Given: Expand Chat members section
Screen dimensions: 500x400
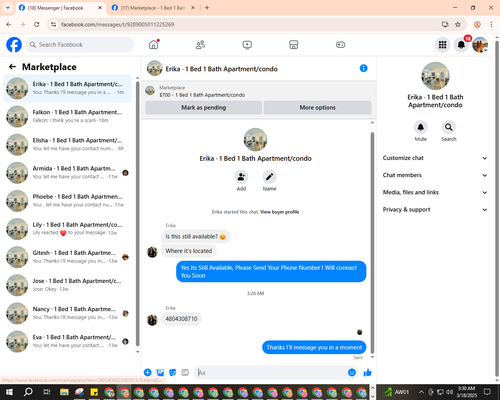Looking at the screenshot, I should [435, 175].
